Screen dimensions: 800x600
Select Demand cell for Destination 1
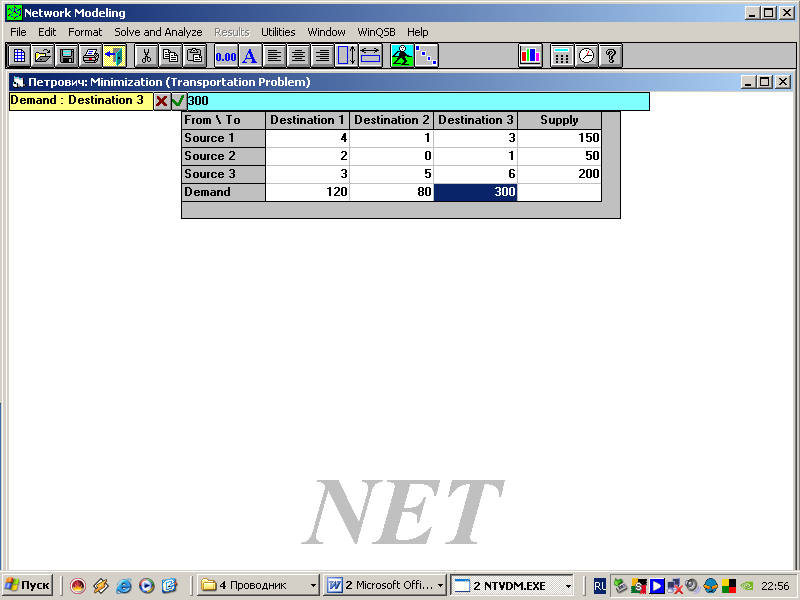tap(308, 192)
